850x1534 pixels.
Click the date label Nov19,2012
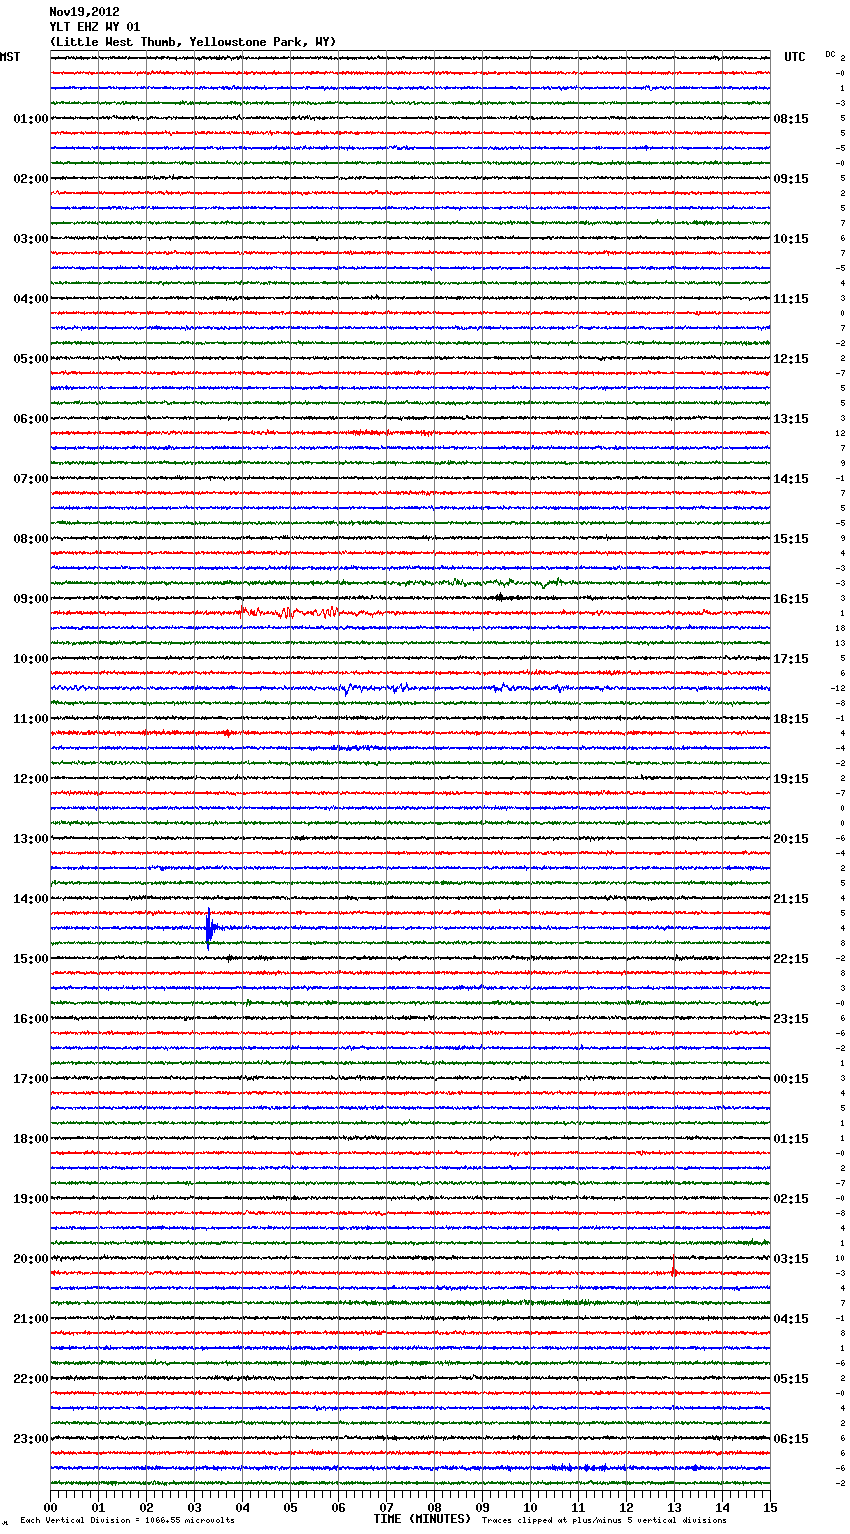(x=84, y=12)
